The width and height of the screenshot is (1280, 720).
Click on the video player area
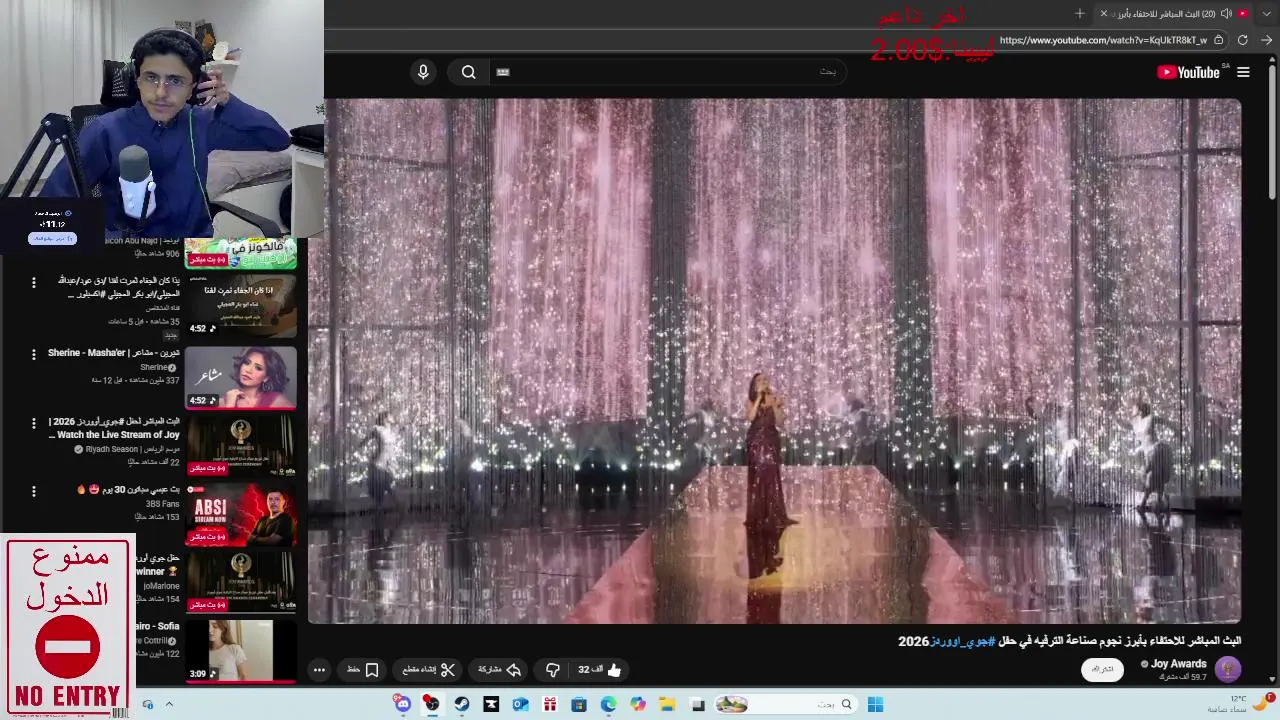pos(775,361)
